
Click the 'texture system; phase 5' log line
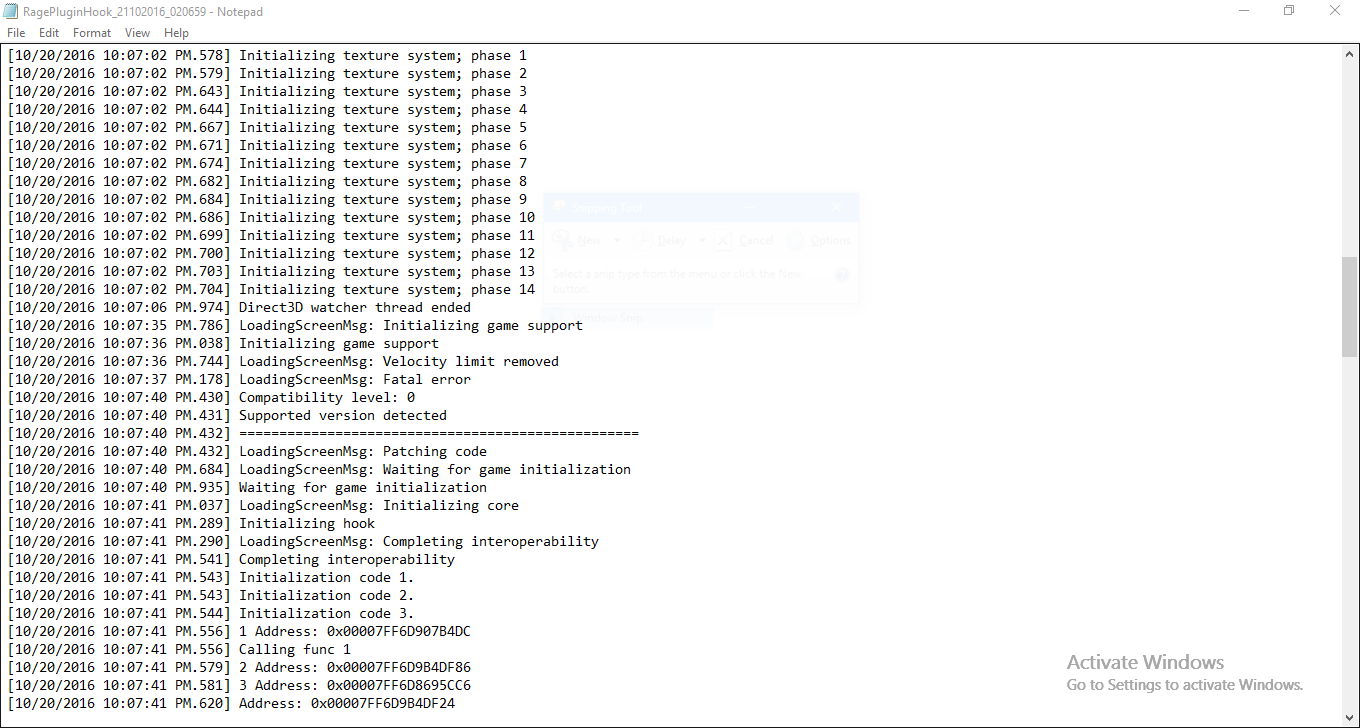pyautogui.click(x=267, y=128)
